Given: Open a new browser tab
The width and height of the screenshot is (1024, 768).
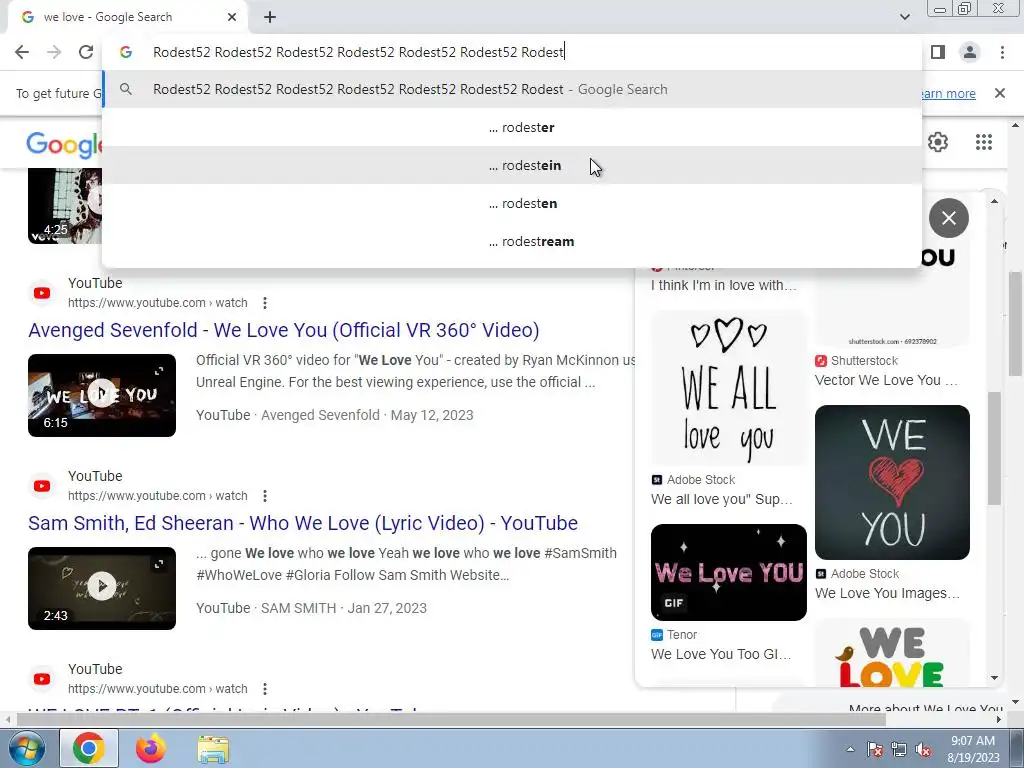Looking at the screenshot, I should click(270, 17).
